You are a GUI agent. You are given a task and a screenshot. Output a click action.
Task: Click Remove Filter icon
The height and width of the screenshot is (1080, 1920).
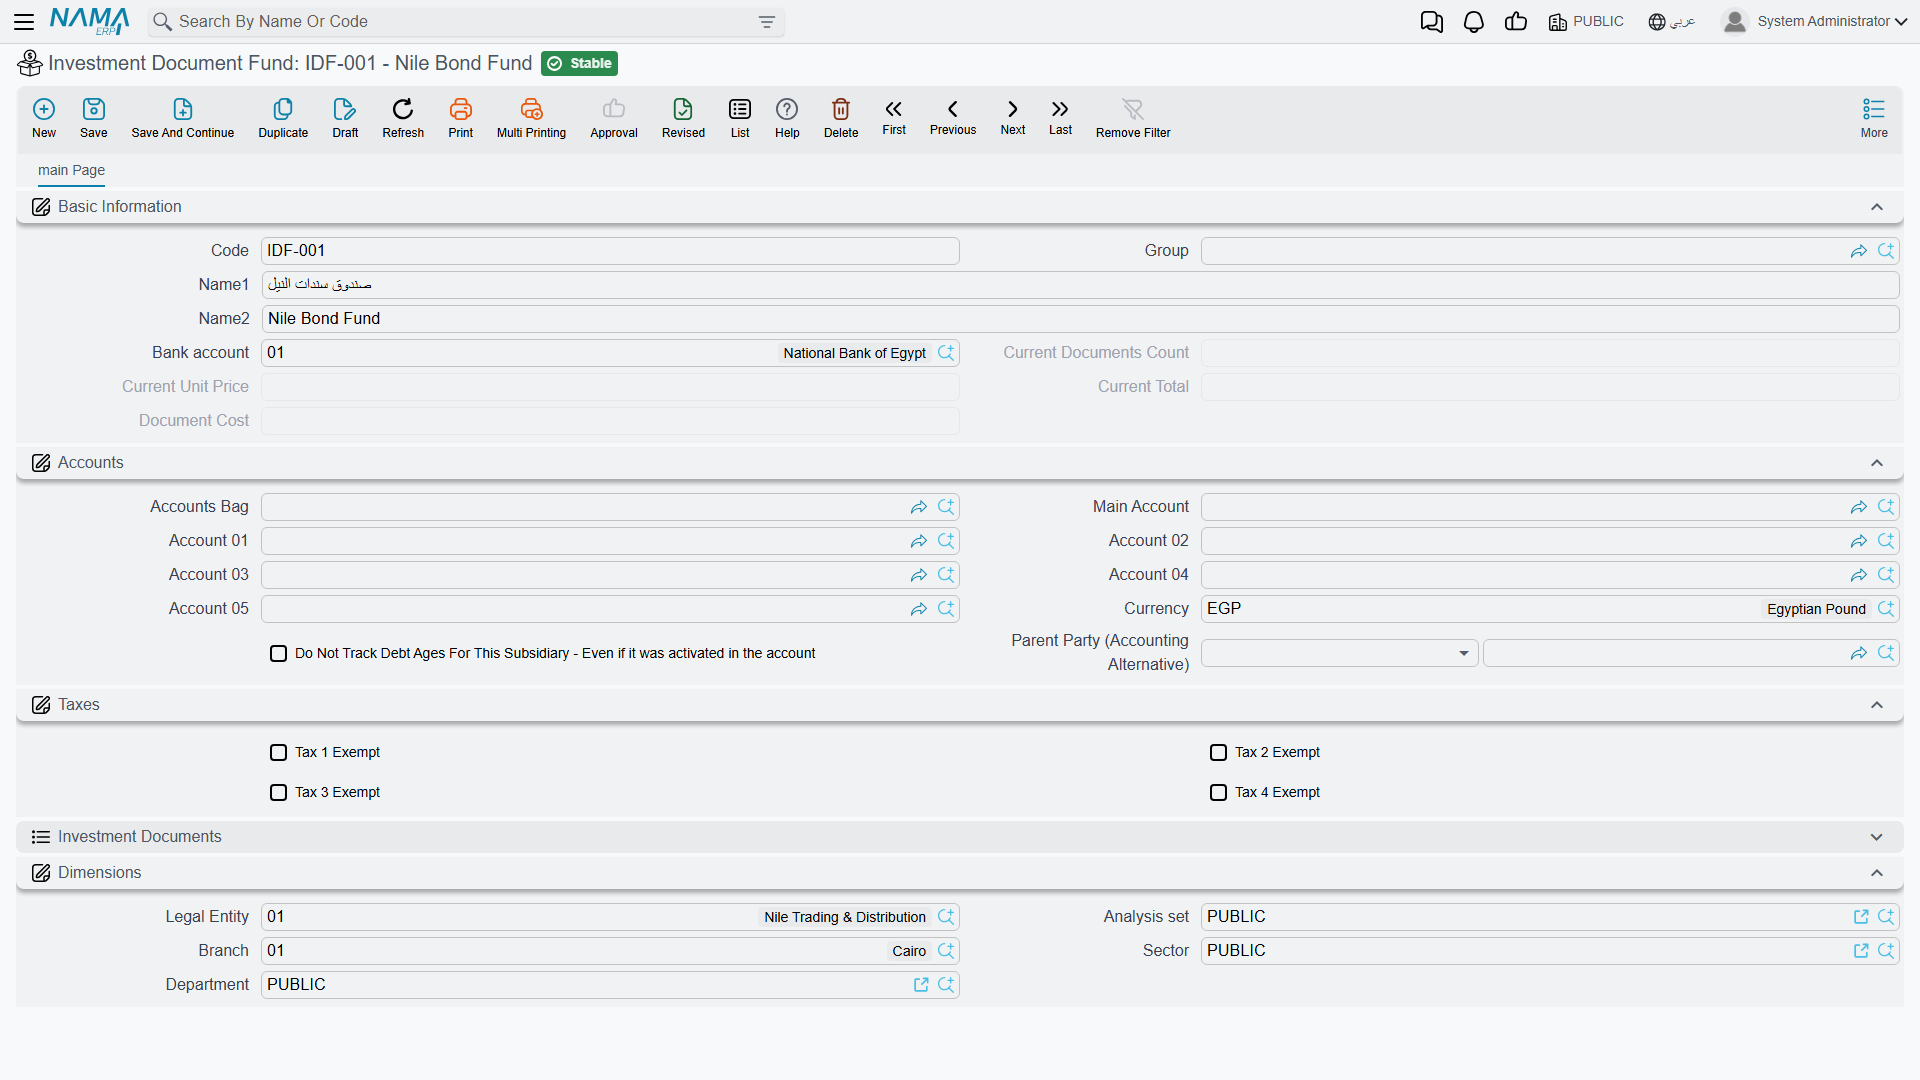(1133, 109)
